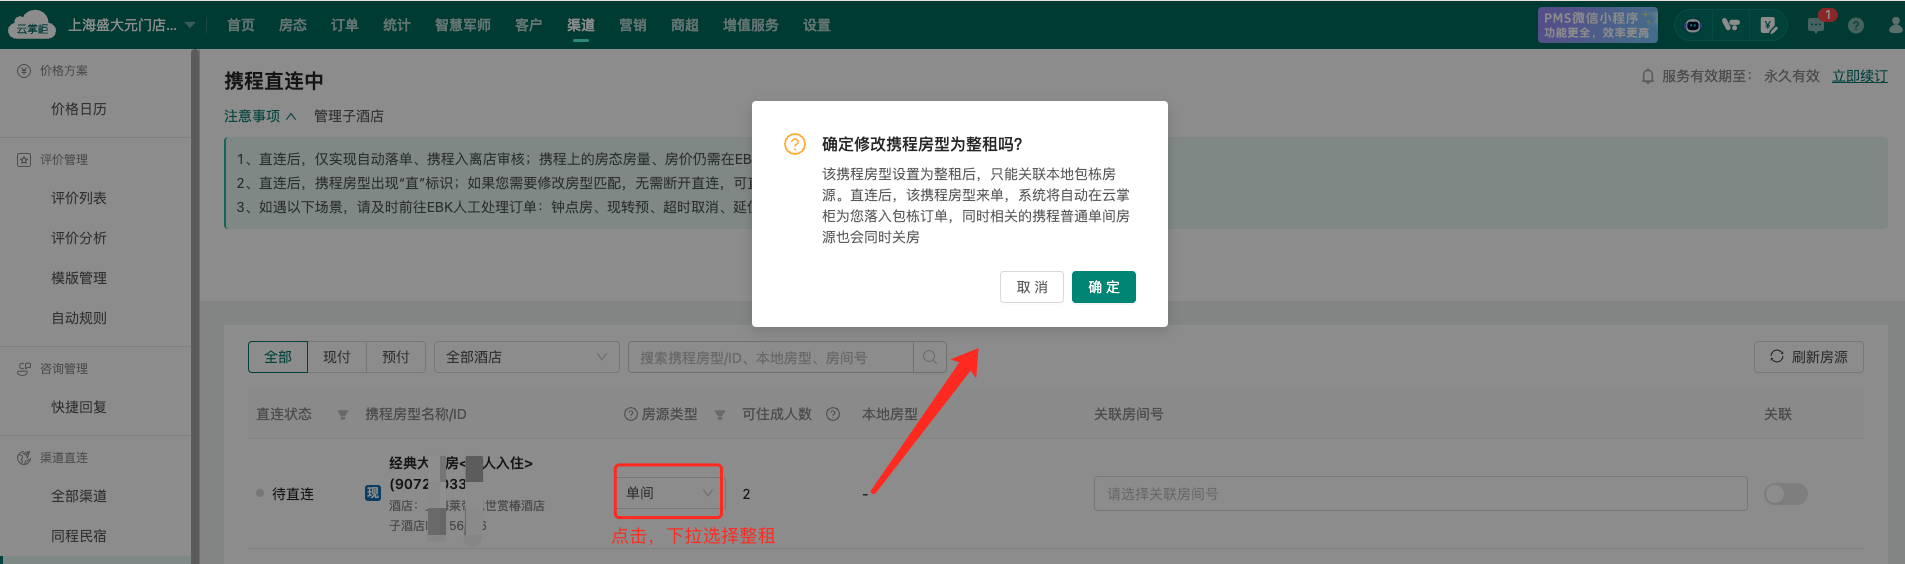Click the 可住成人数 help icon
The image size is (1905, 564).
[x=833, y=414]
